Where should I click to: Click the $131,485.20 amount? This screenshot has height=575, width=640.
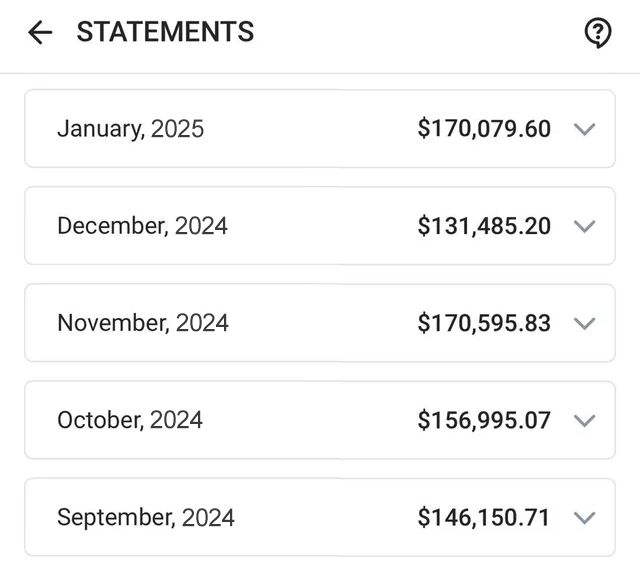(x=484, y=226)
